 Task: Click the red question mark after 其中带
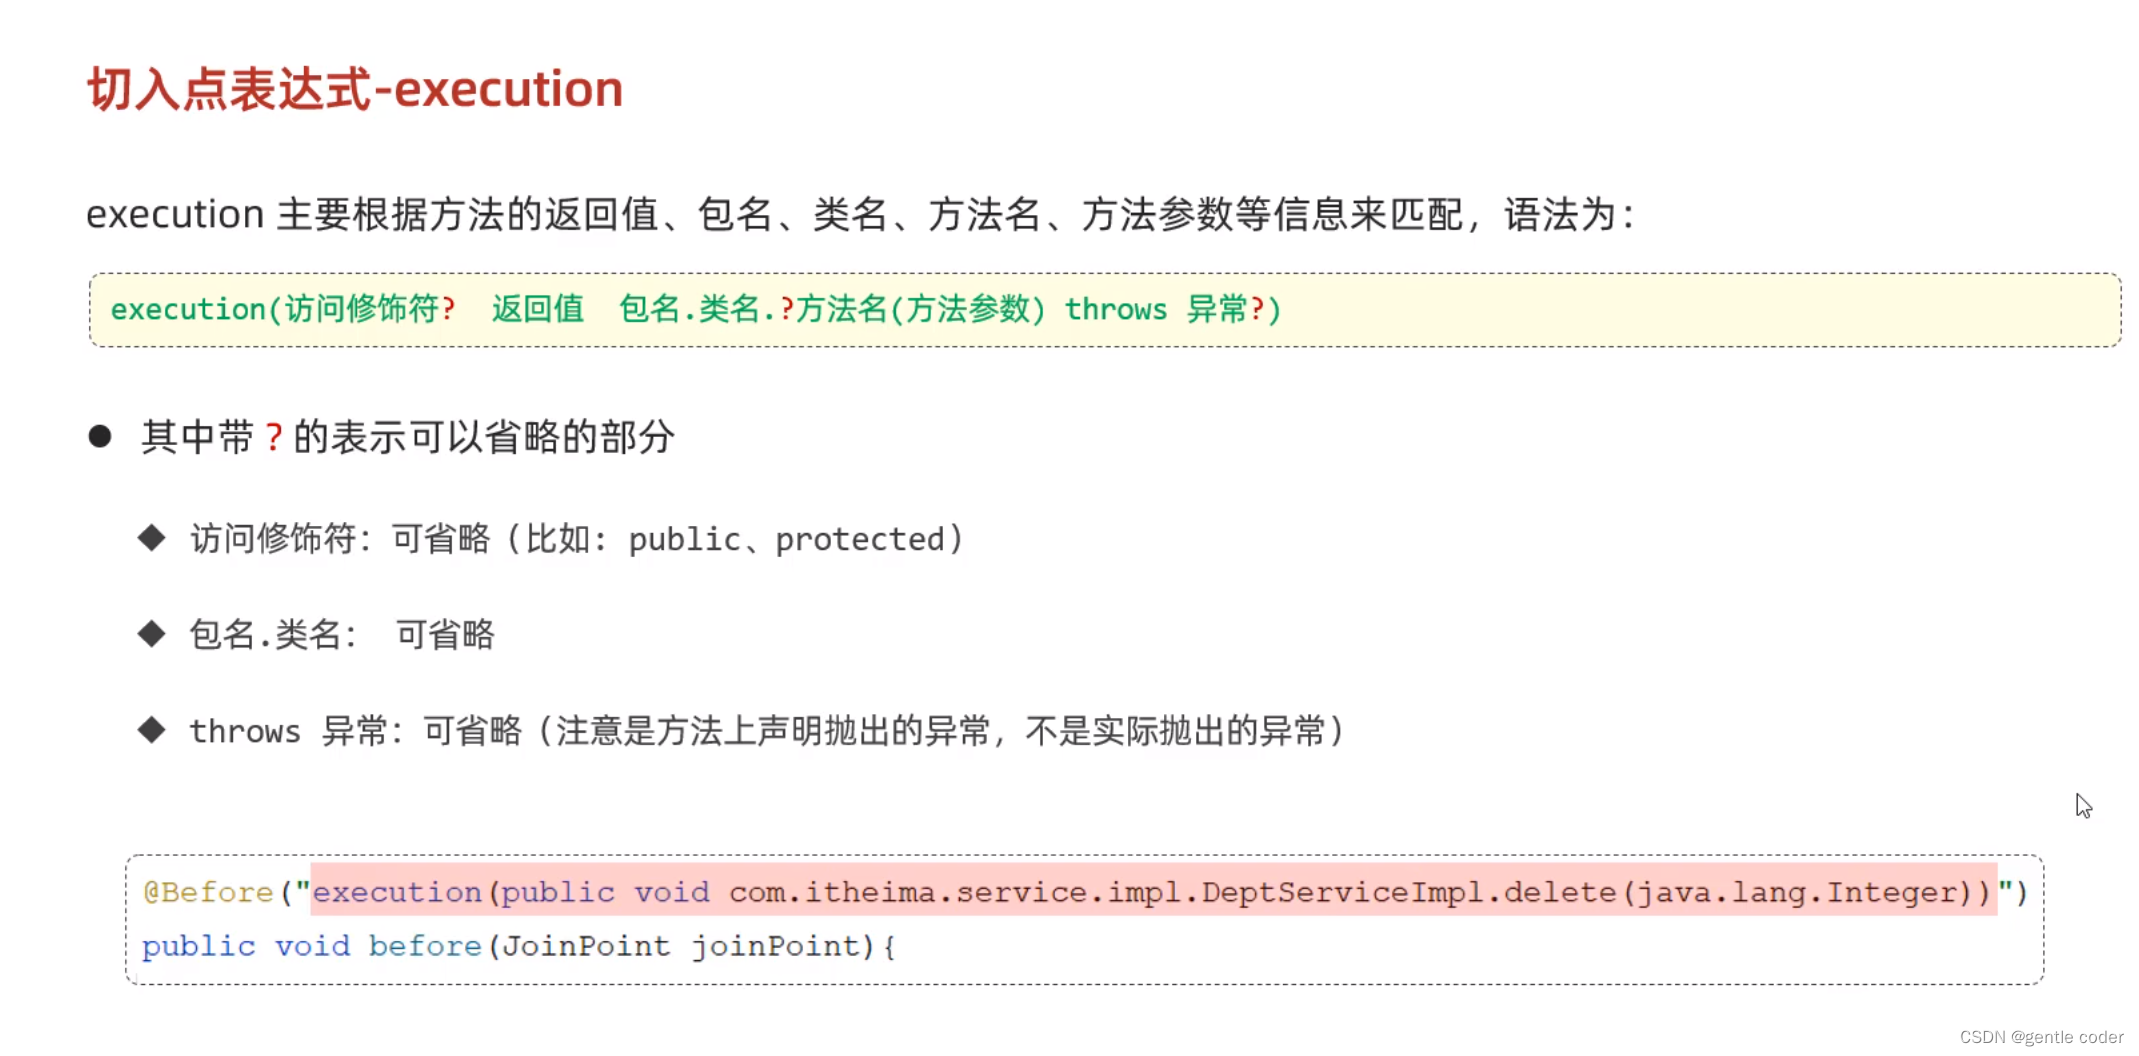point(274,437)
